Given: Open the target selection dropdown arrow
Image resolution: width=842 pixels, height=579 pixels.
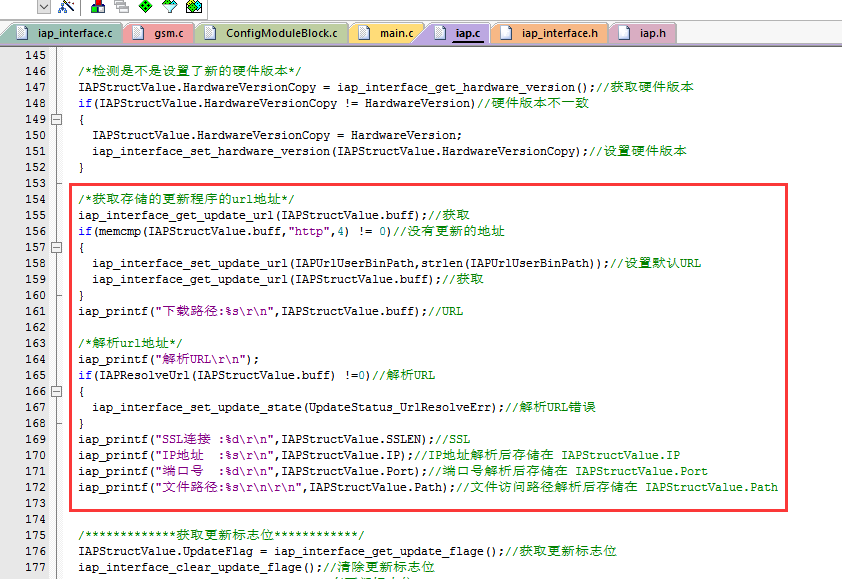Looking at the screenshot, I should [44, 6].
